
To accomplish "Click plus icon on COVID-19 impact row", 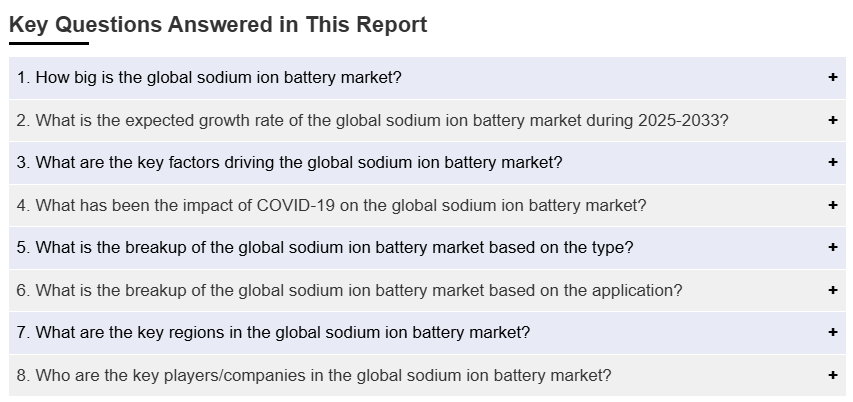I will tap(832, 206).
